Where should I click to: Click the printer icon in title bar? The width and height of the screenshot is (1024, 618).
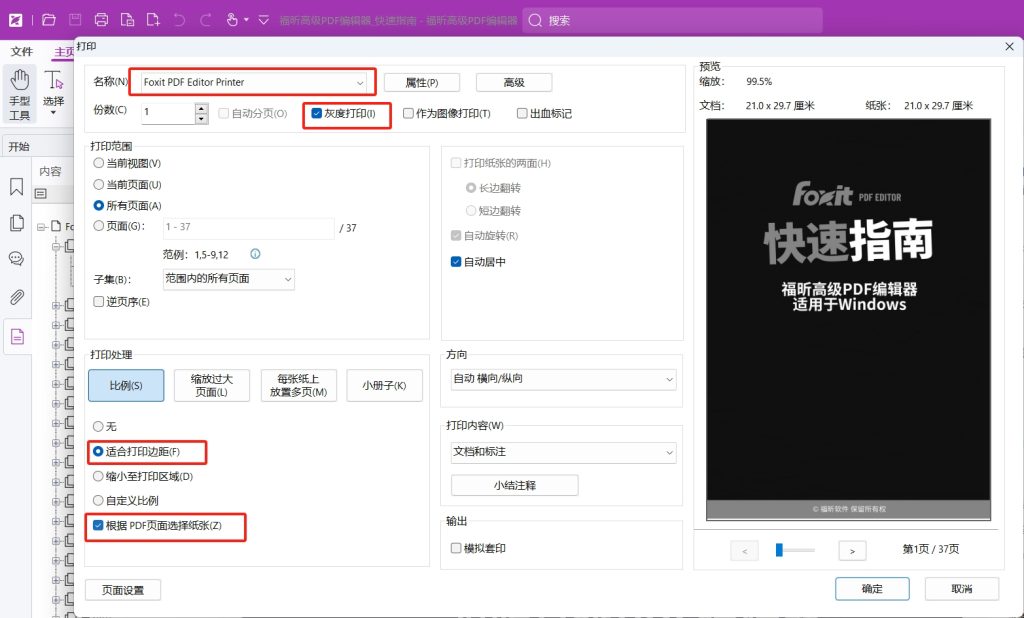[x=101, y=20]
